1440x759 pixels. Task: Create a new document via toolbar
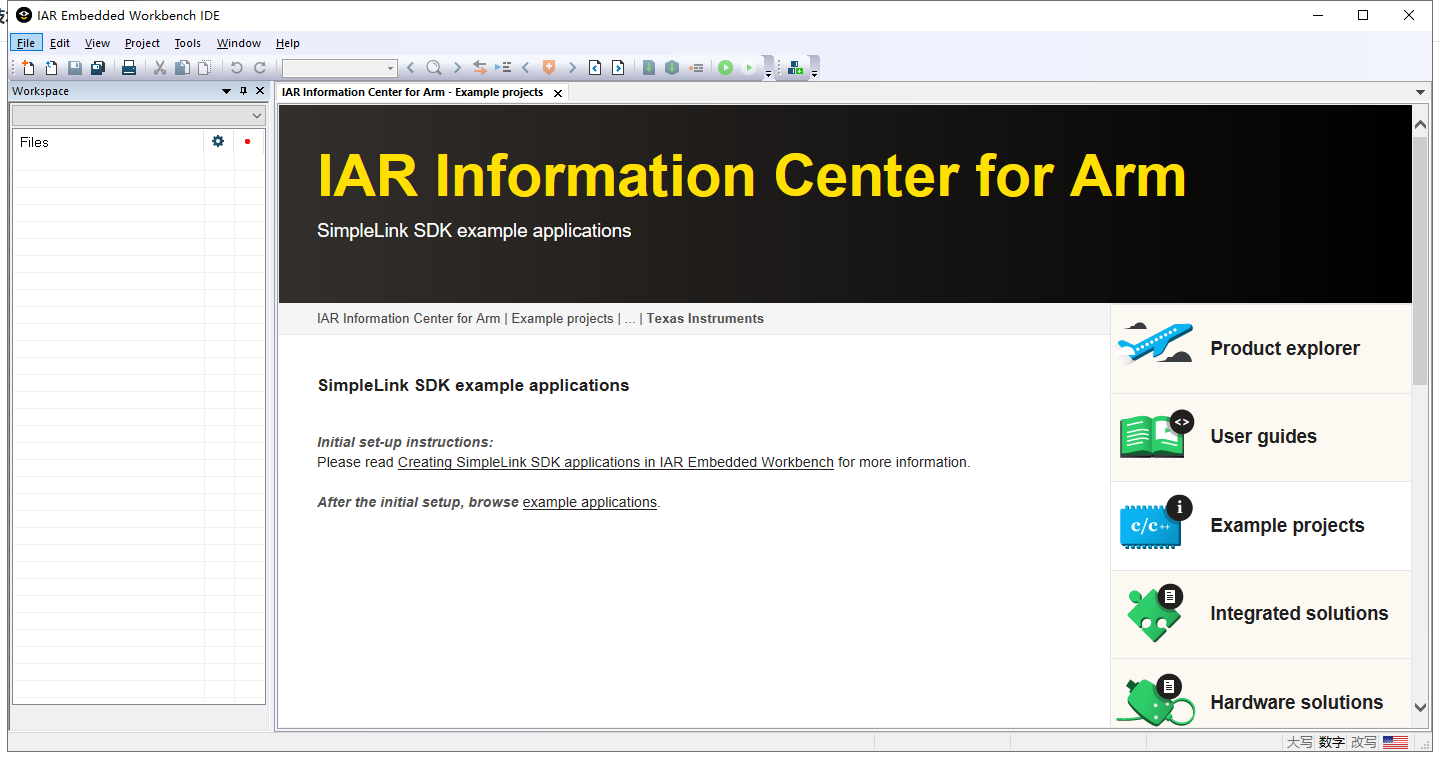[28, 68]
